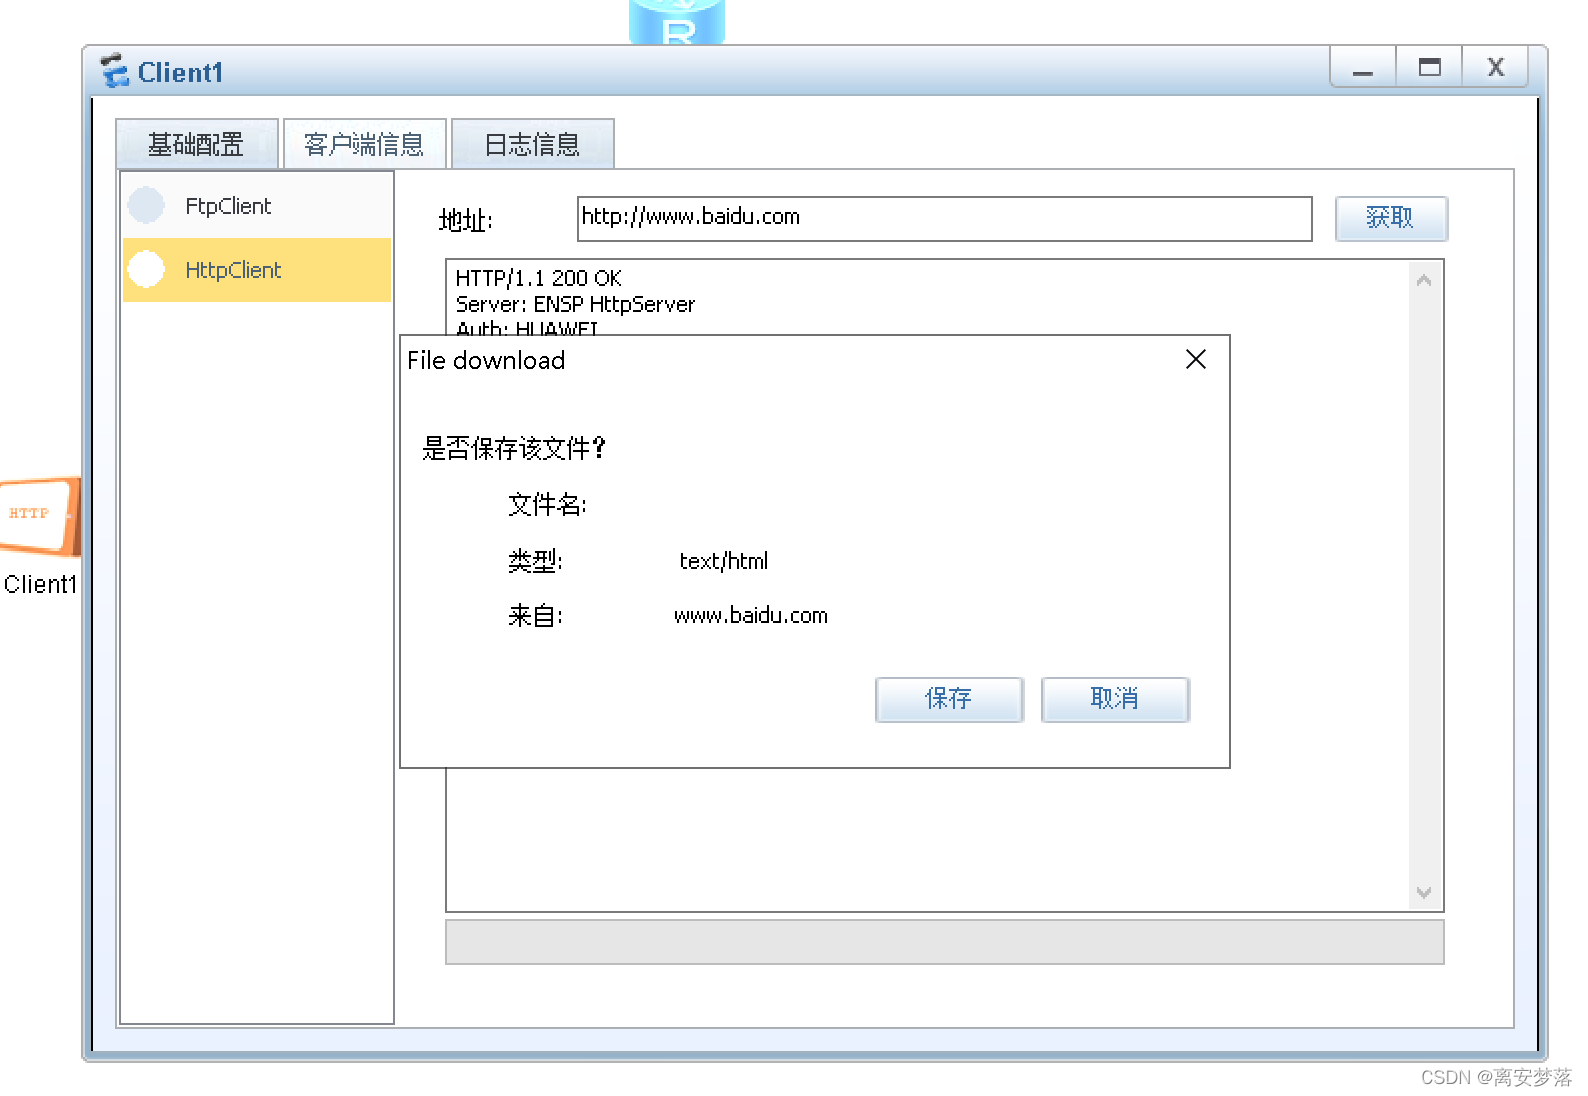This screenshot has width=1588, height=1096.
Task: Click the '文件名:' label in dialog
Action: coord(547,505)
